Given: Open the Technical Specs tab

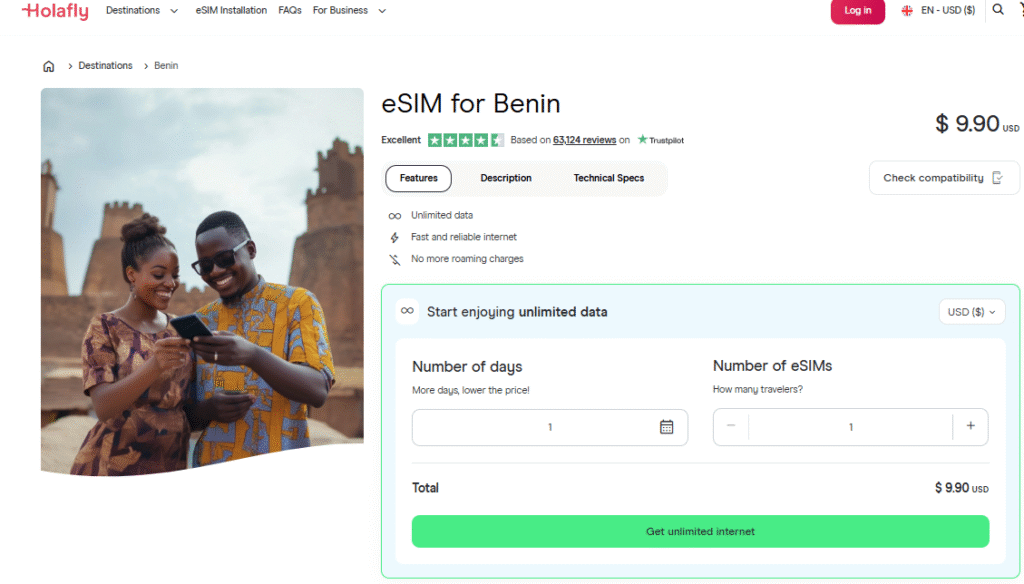Looking at the screenshot, I should click(608, 178).
